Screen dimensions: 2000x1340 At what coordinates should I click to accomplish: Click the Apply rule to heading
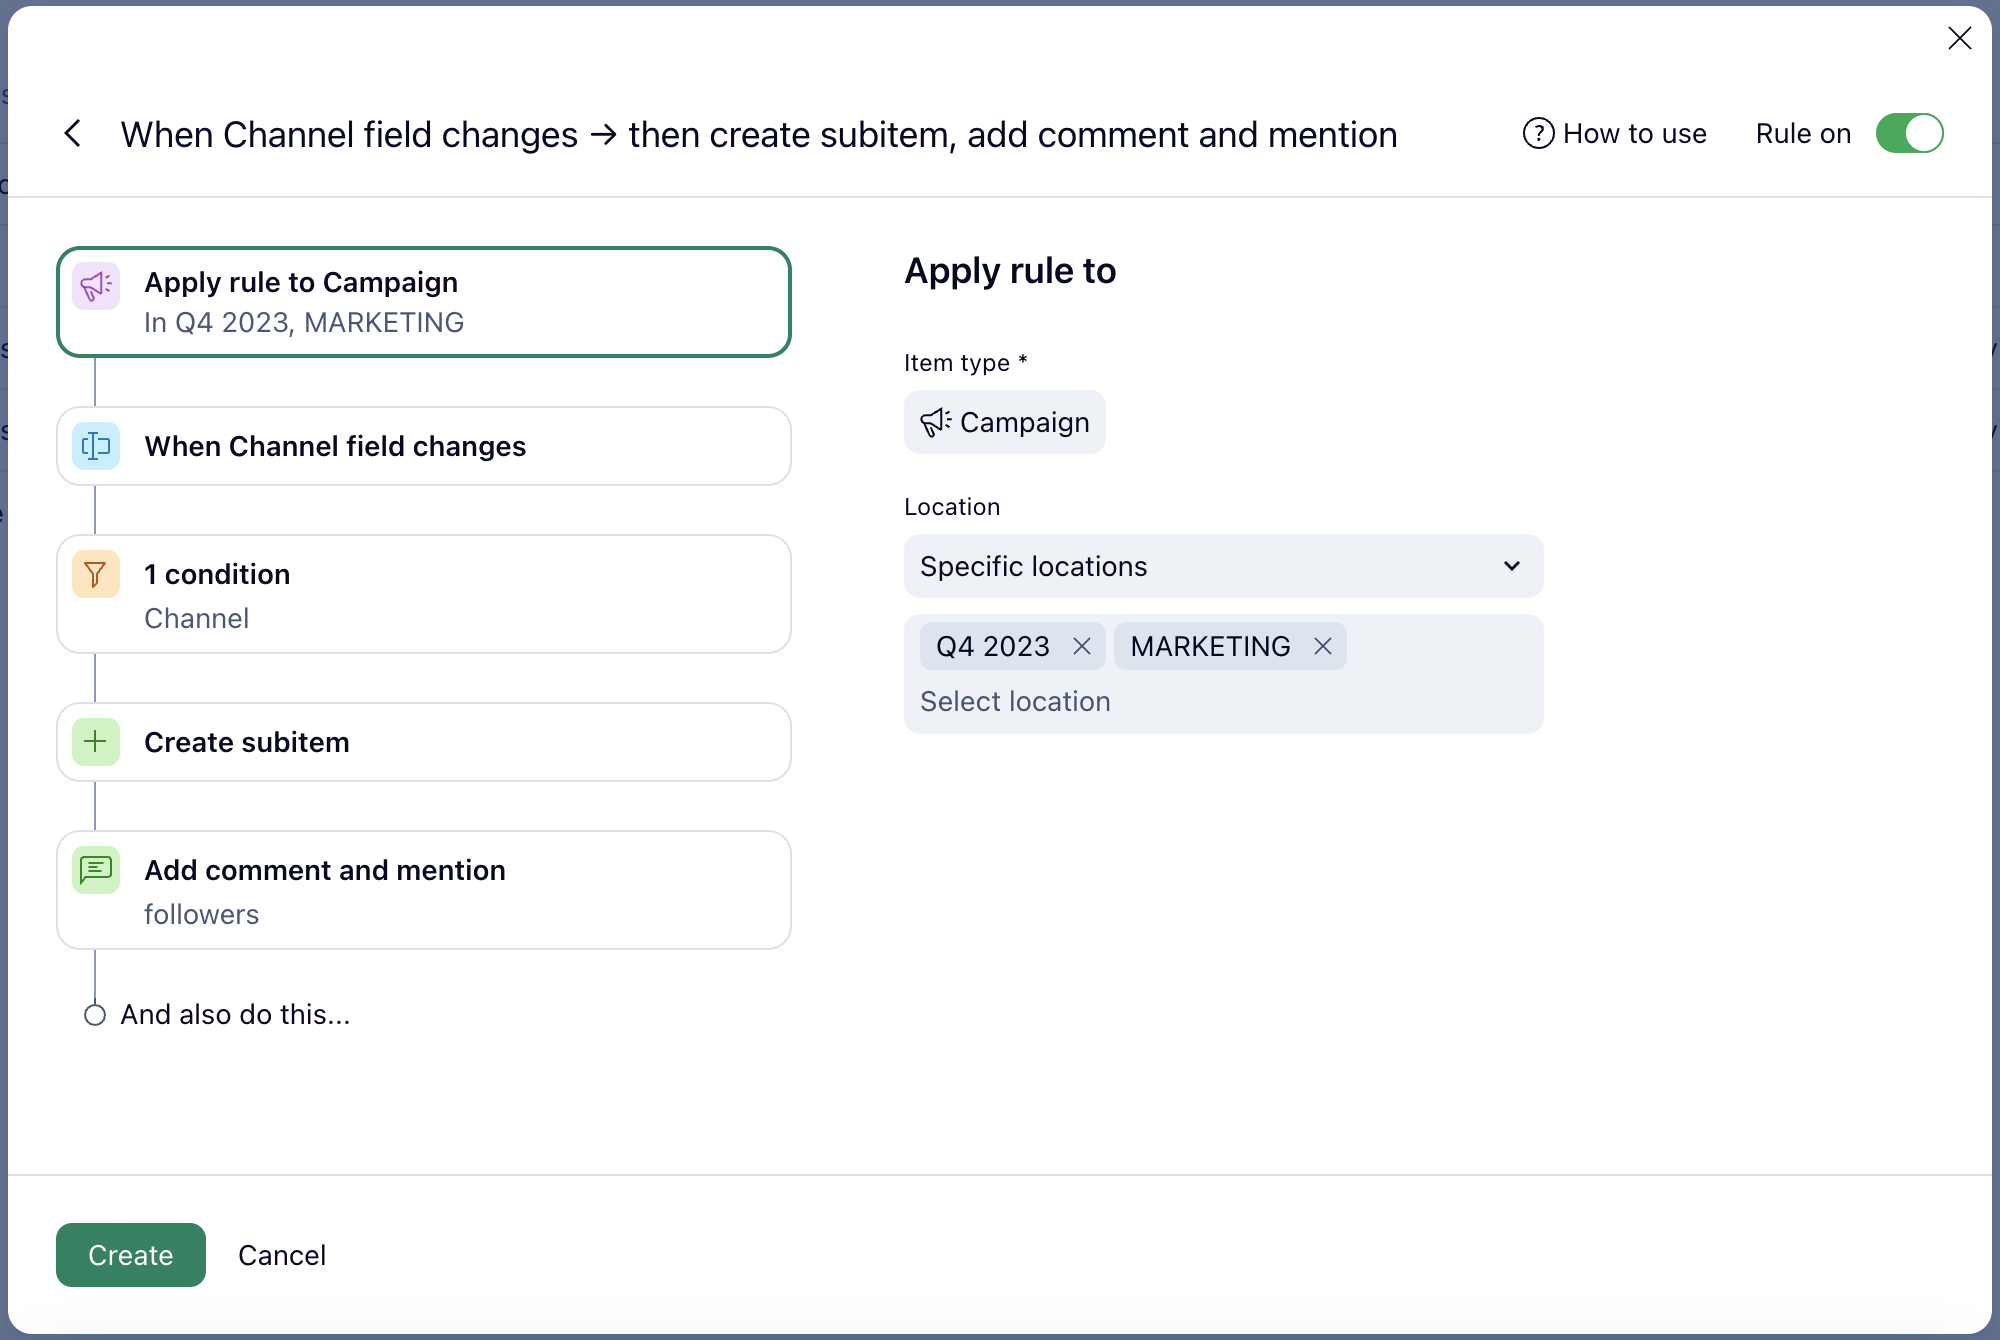(1010, 271)
